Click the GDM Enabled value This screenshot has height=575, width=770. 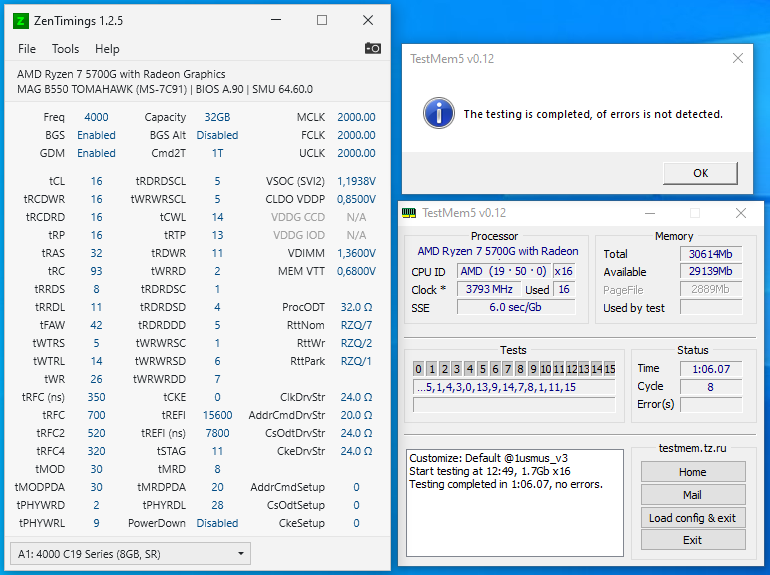click(96, 153)
